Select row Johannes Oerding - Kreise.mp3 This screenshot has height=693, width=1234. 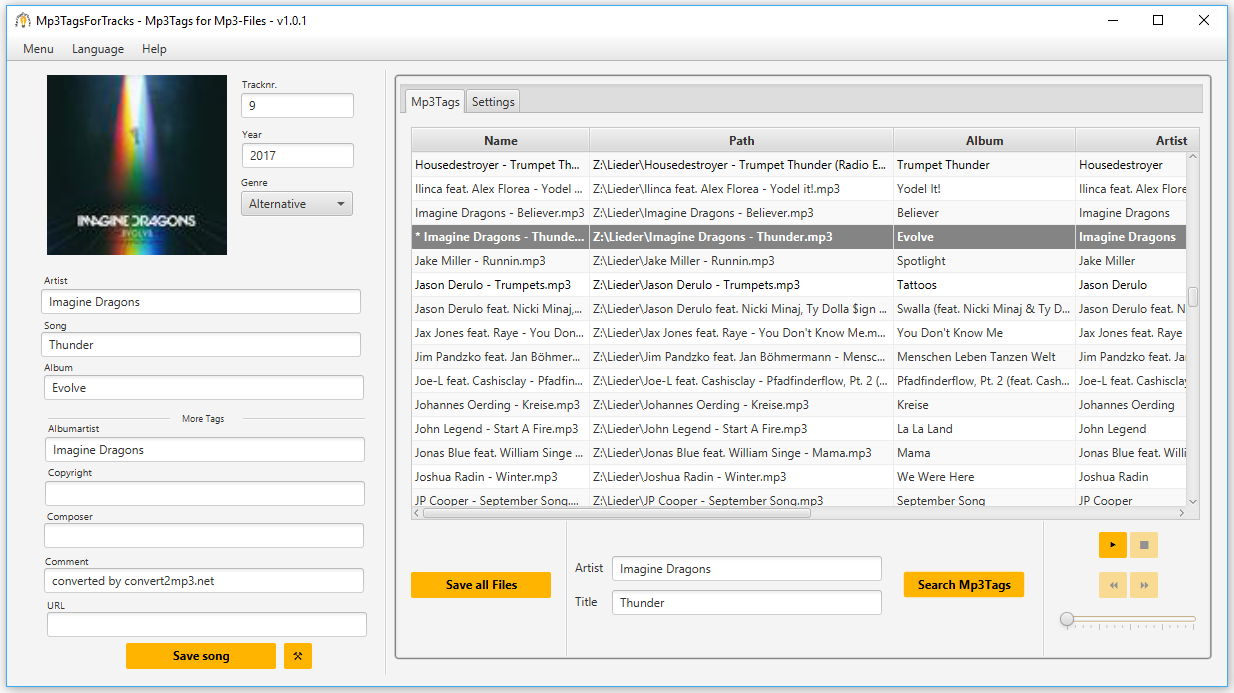(799, 405)
